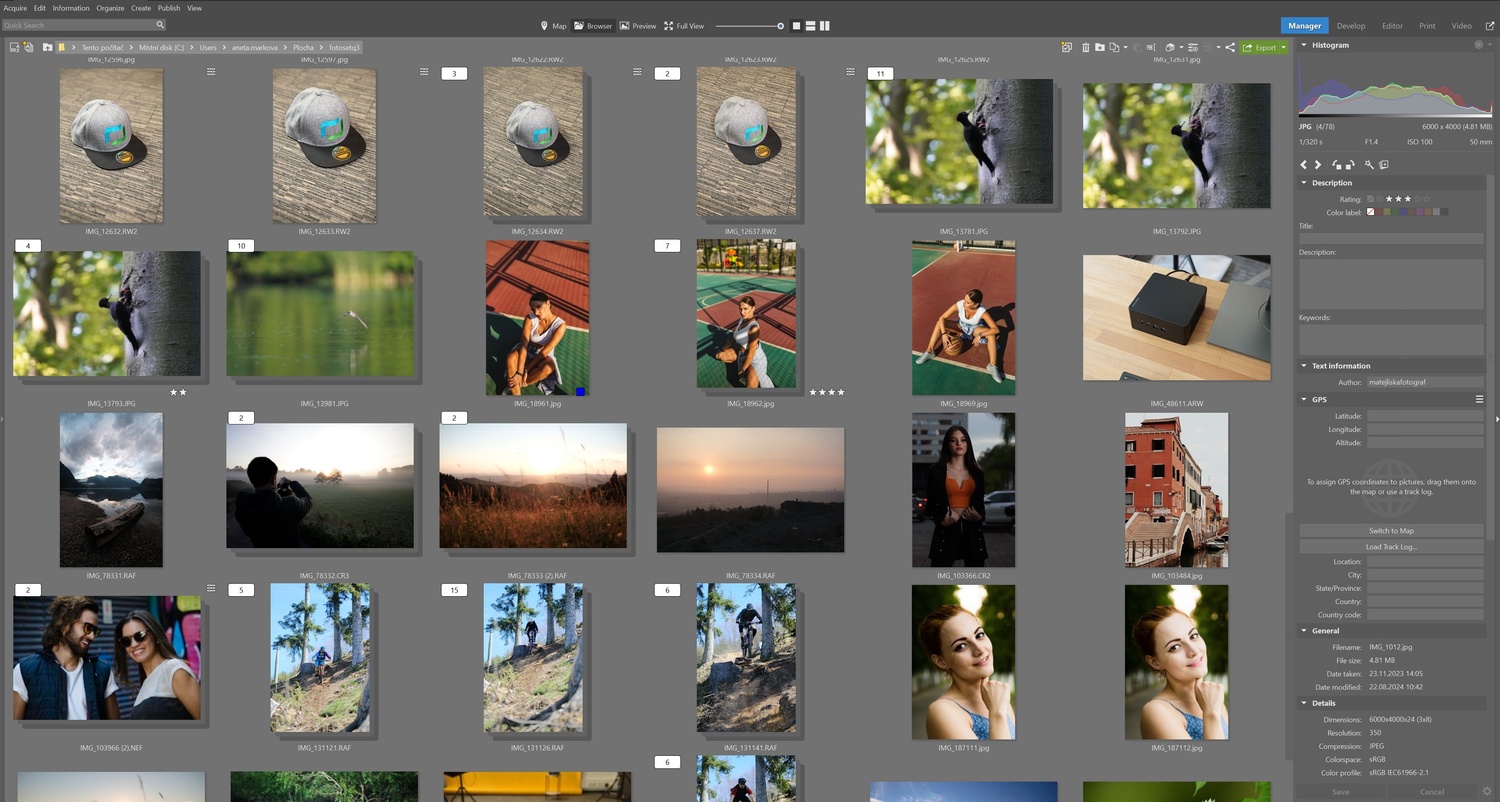Go to next image arrow in side panel

[x=1318, y=165]
